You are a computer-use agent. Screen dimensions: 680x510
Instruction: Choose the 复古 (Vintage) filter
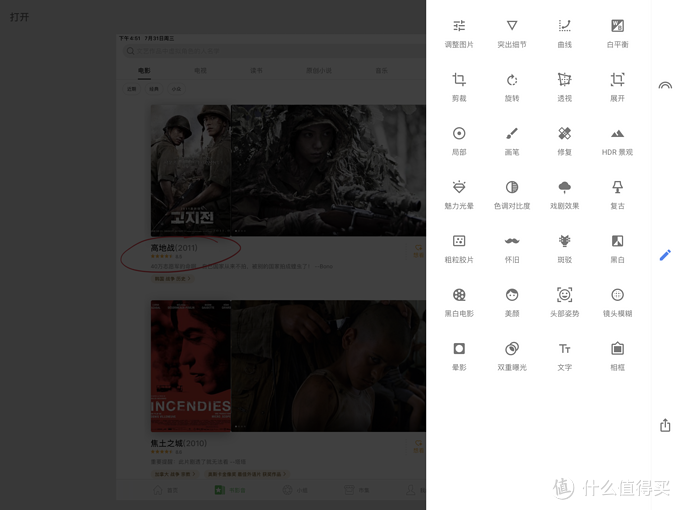click(617, 194)
